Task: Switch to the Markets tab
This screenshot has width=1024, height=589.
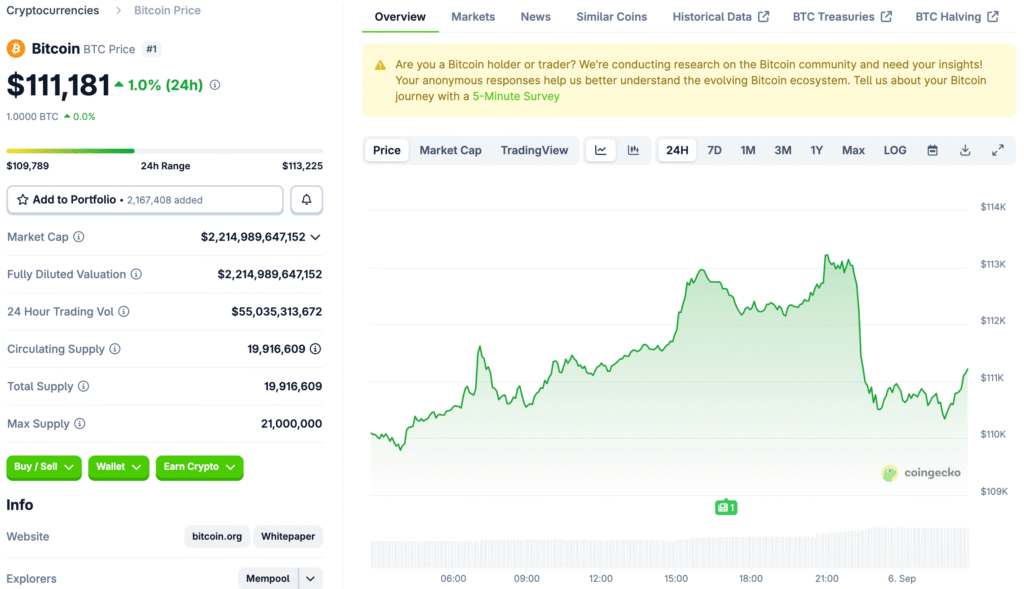Action: tap(473, 16)
